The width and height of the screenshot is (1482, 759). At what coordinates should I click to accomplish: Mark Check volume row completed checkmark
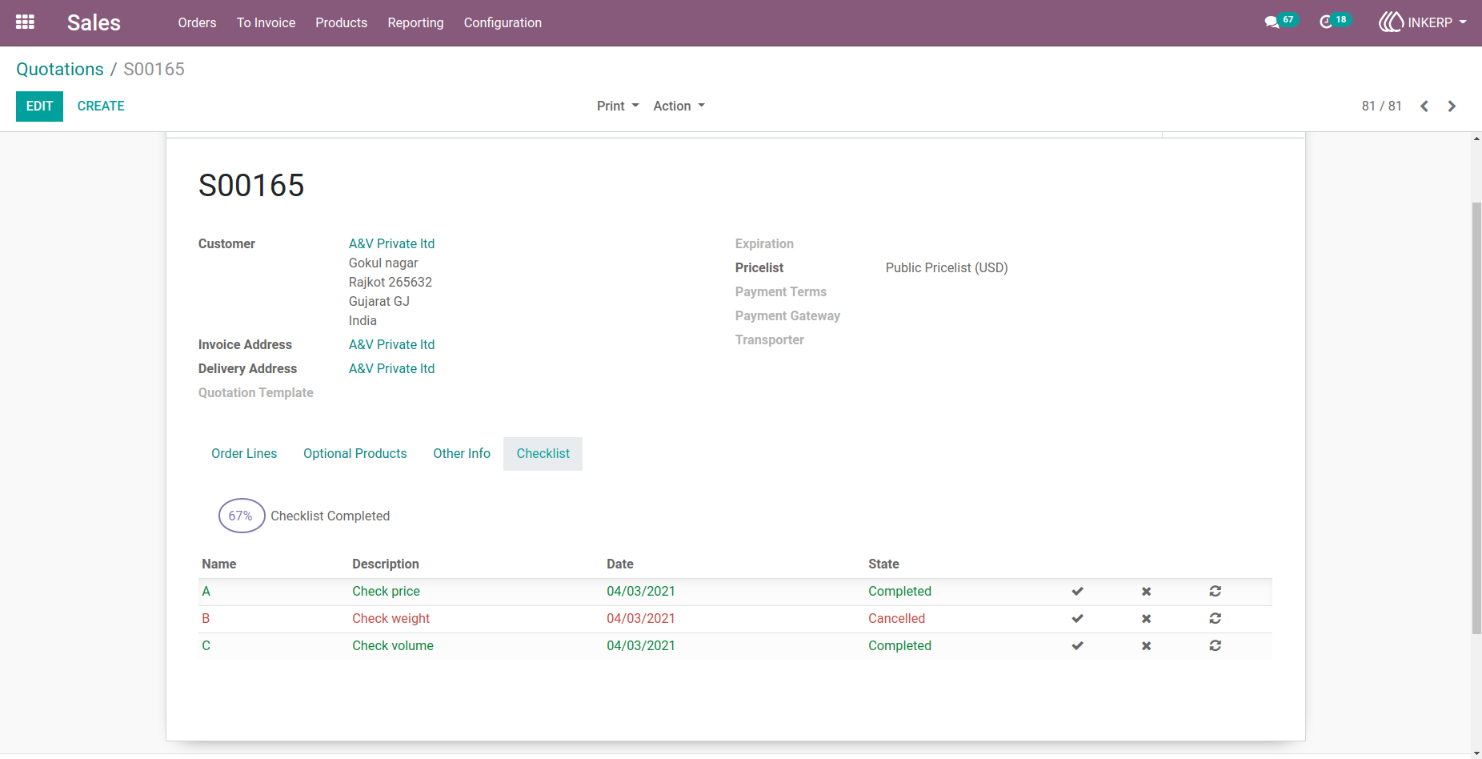pyautogui.click(x=1077, y=646)
